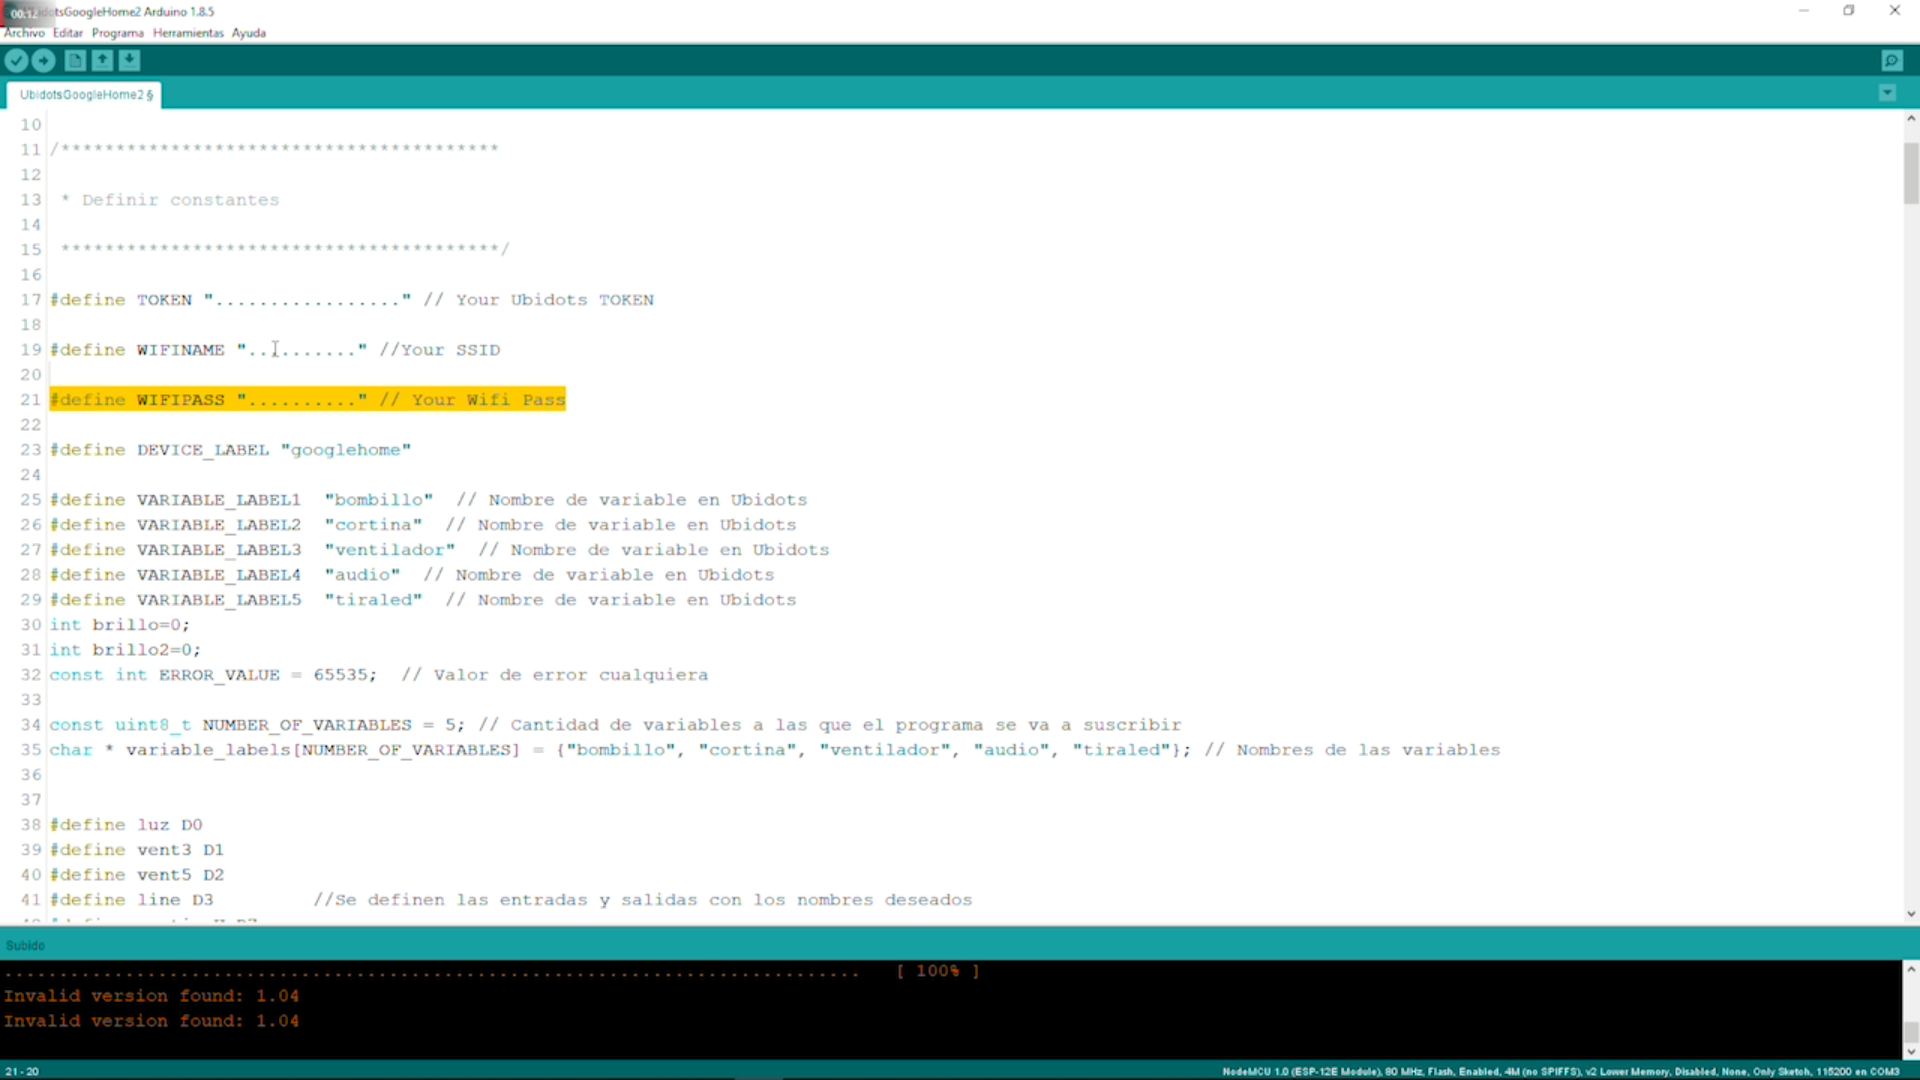Open a sketch with the Open icon

point(102,61)
